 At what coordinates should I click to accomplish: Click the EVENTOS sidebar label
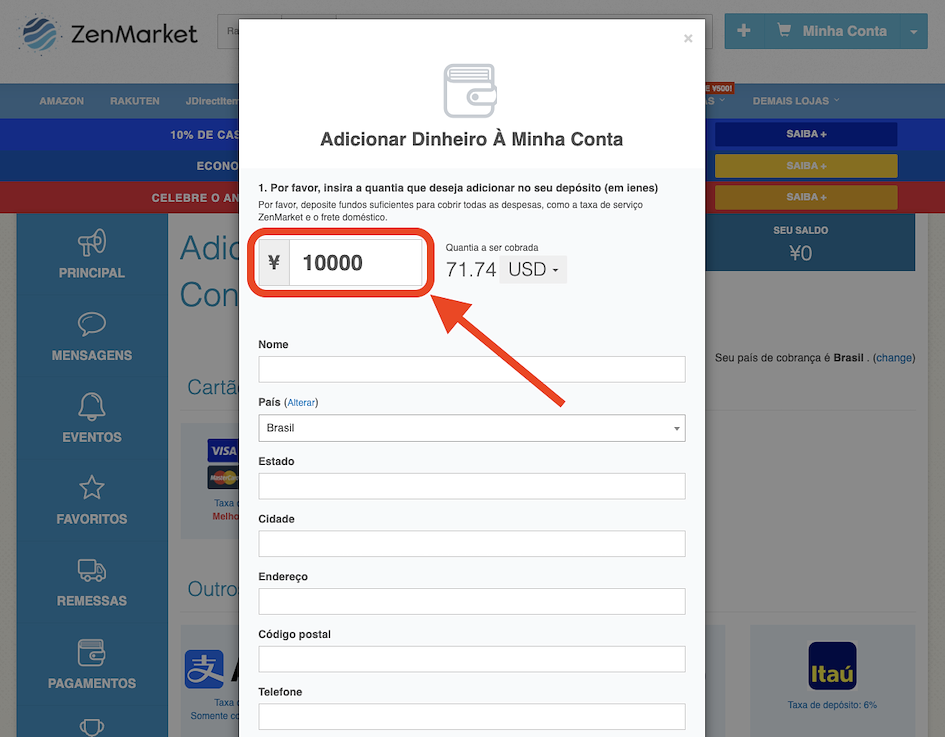coord(92,437)
